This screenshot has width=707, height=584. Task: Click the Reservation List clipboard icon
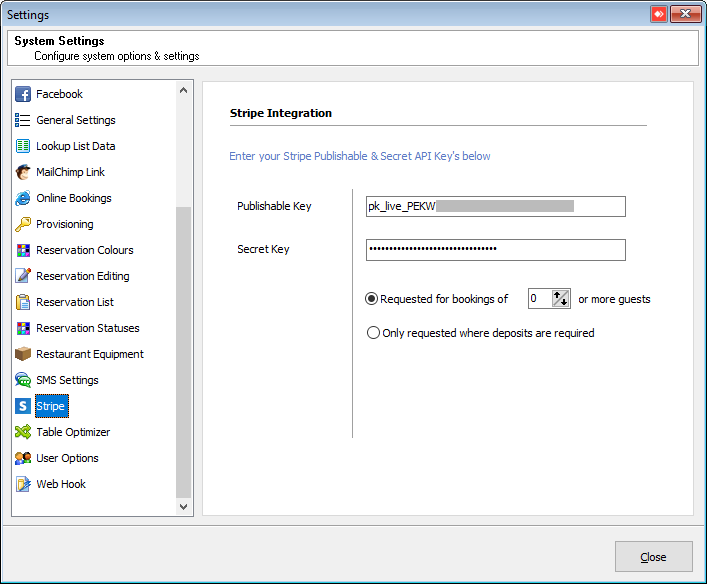click(23, 302)
